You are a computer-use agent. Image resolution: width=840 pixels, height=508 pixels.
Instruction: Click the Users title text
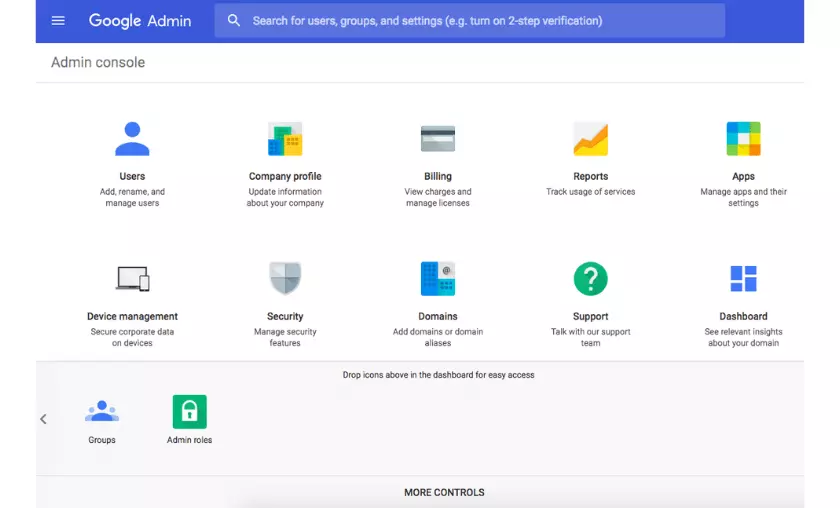pos(132,176)
